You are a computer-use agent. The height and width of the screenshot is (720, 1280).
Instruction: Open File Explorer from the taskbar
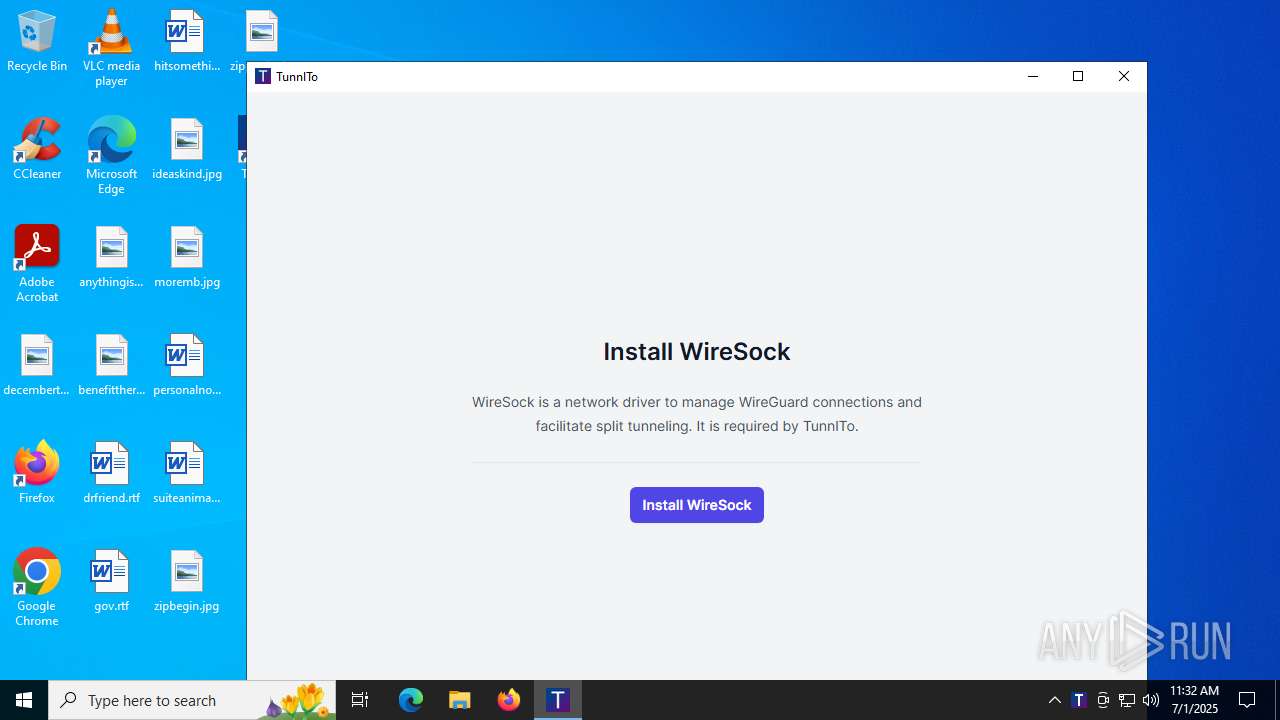(460, 700)
